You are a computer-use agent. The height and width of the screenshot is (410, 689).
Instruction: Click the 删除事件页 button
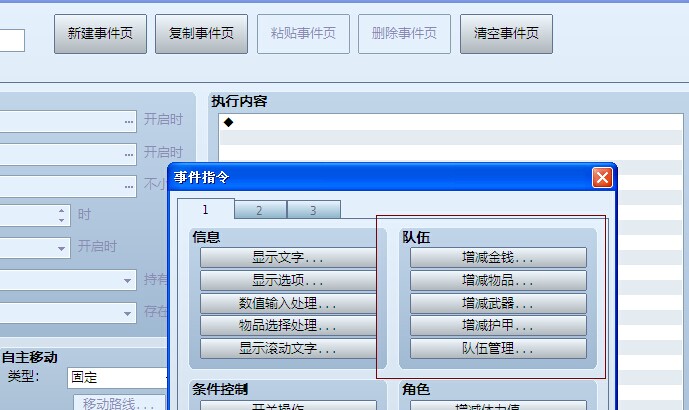(404, 34)
